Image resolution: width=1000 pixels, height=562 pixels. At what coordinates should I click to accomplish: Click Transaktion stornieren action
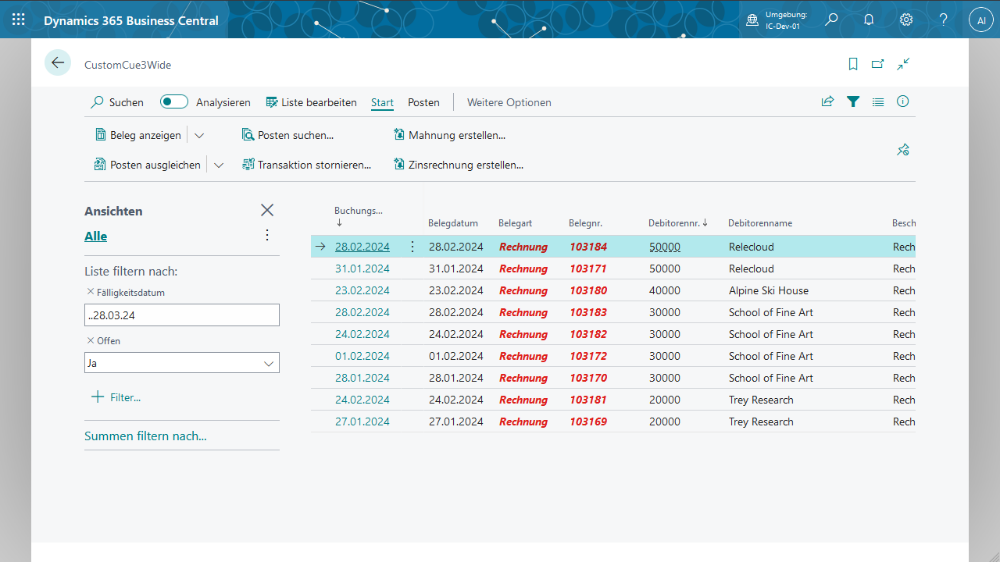[307, 165]
